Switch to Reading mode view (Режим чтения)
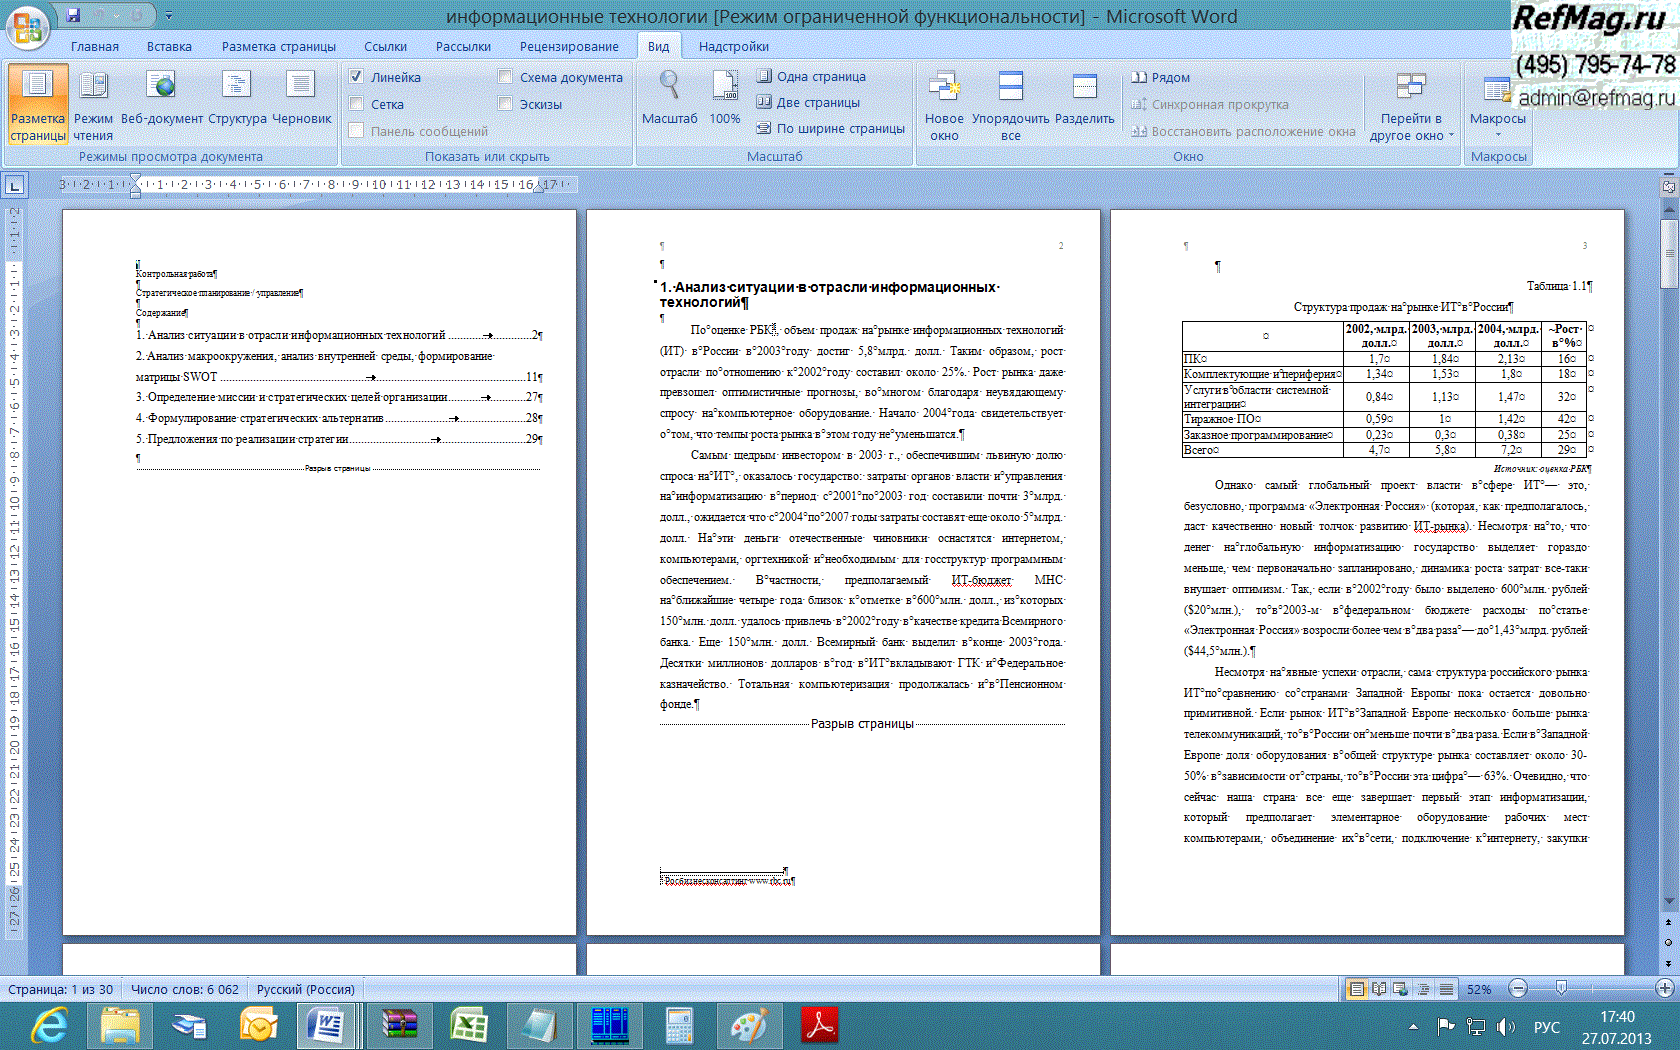 tap(93, 105)
